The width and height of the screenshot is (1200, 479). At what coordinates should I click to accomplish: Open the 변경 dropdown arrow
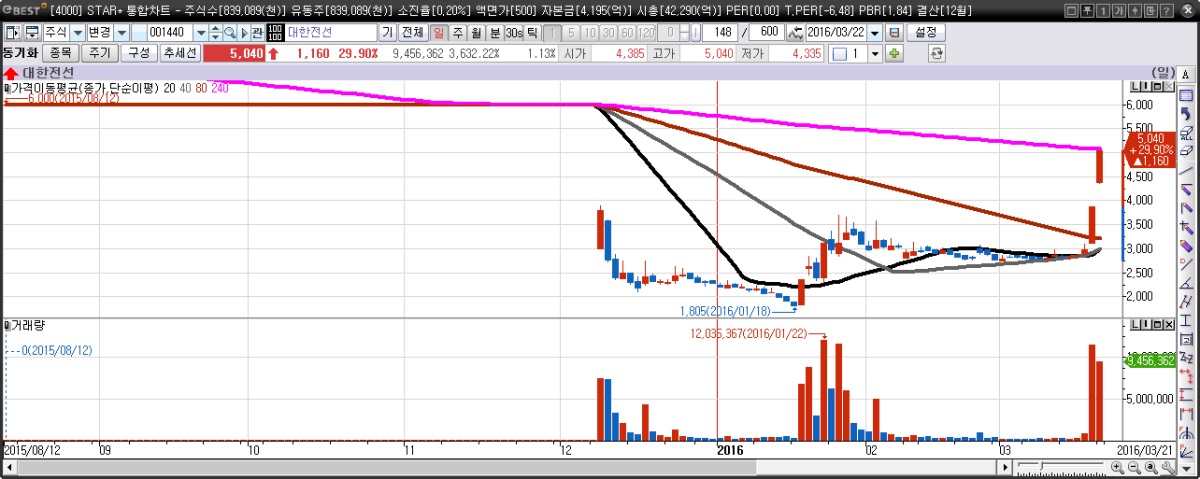tap(123, 32)
